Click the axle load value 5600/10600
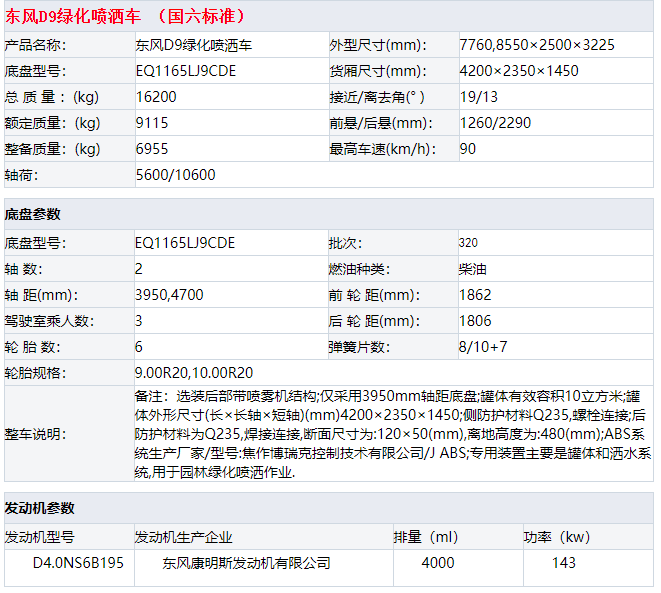Image resolution: width=661 pixels, height=593 pixels. pos(175,175)
